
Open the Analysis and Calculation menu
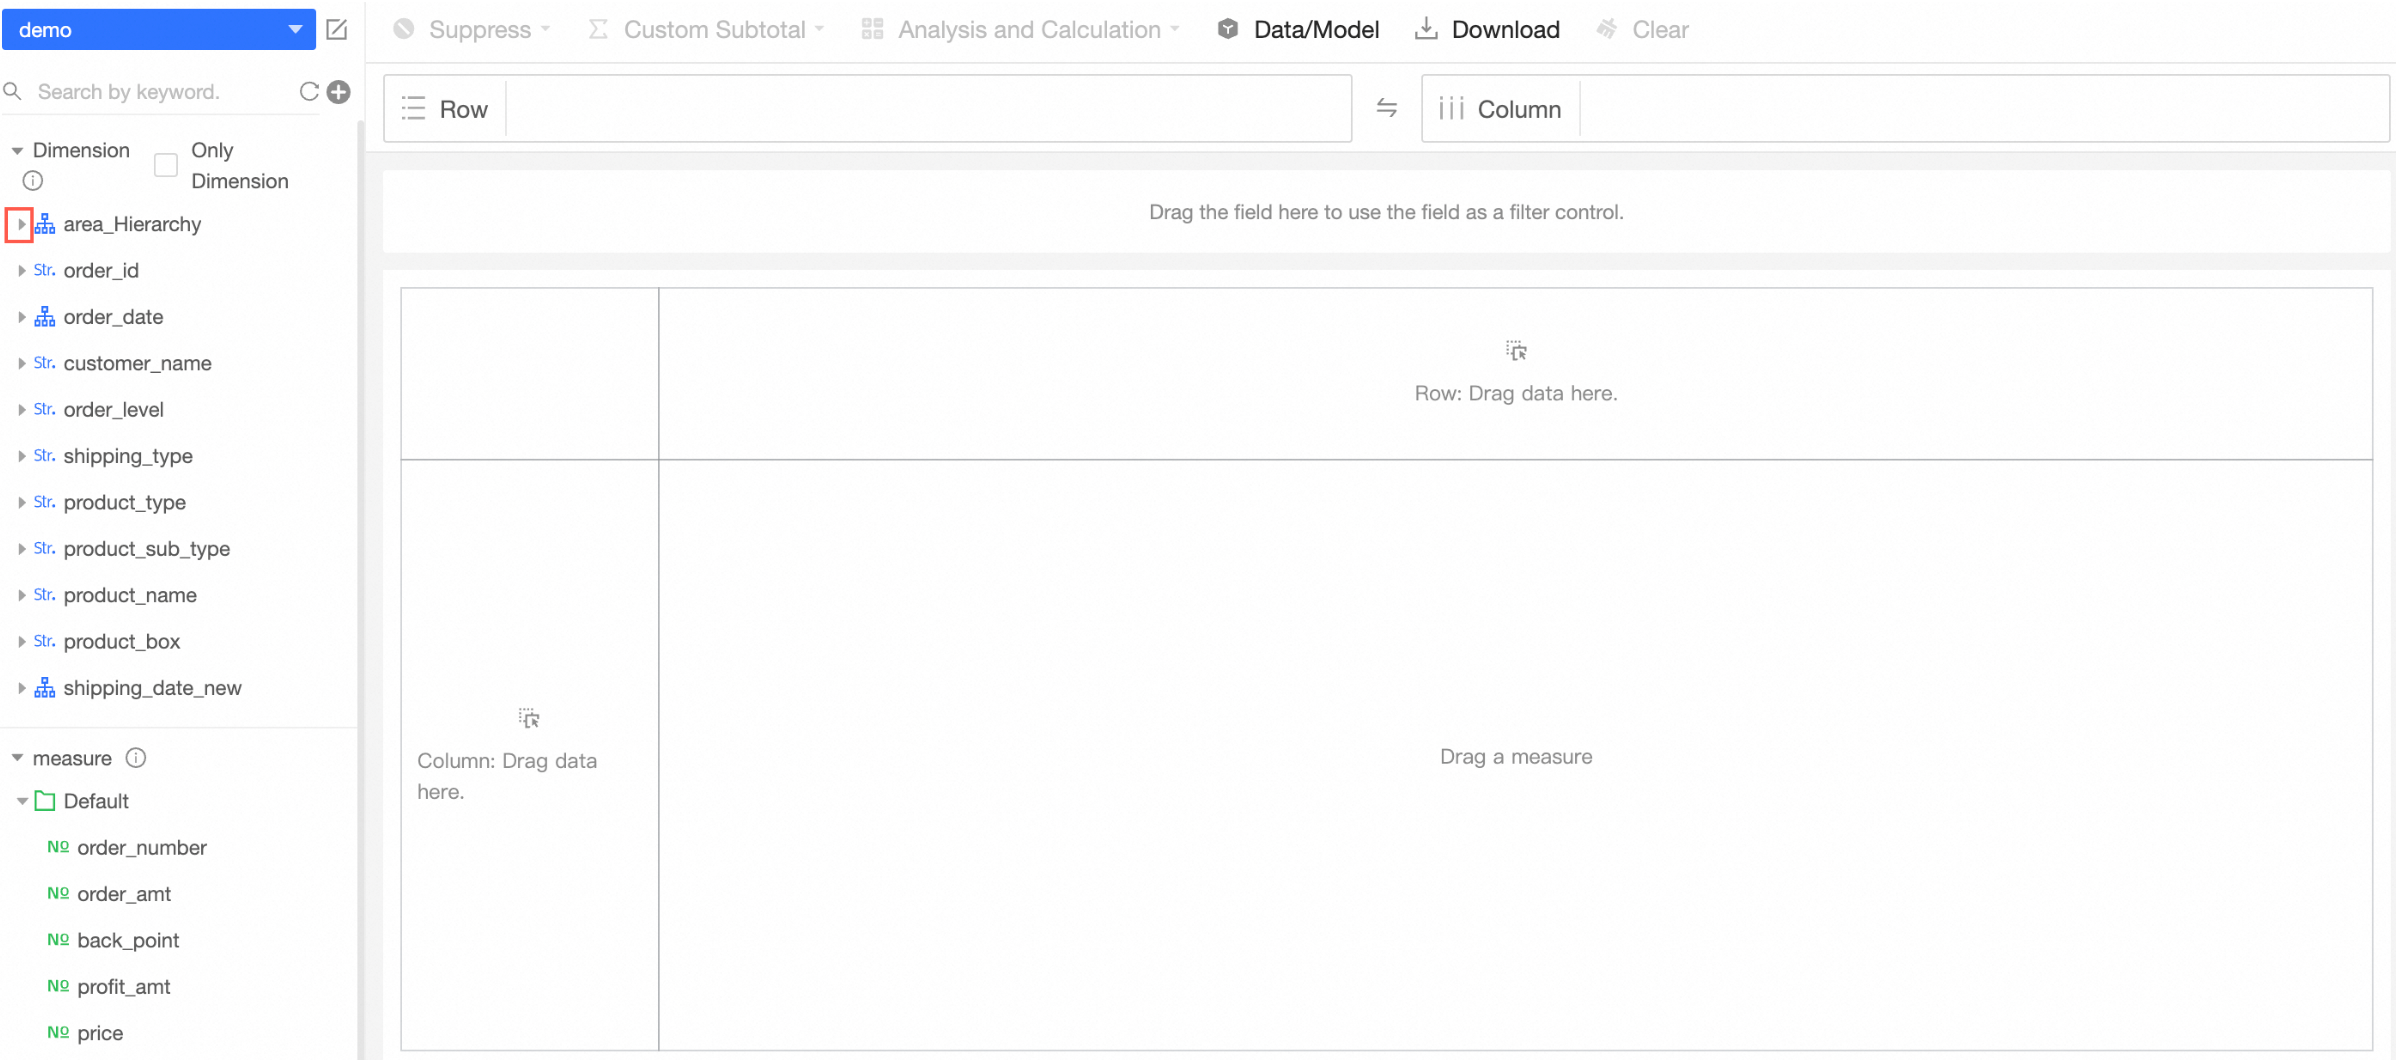pyautogui.click(x=1021, y=30)
